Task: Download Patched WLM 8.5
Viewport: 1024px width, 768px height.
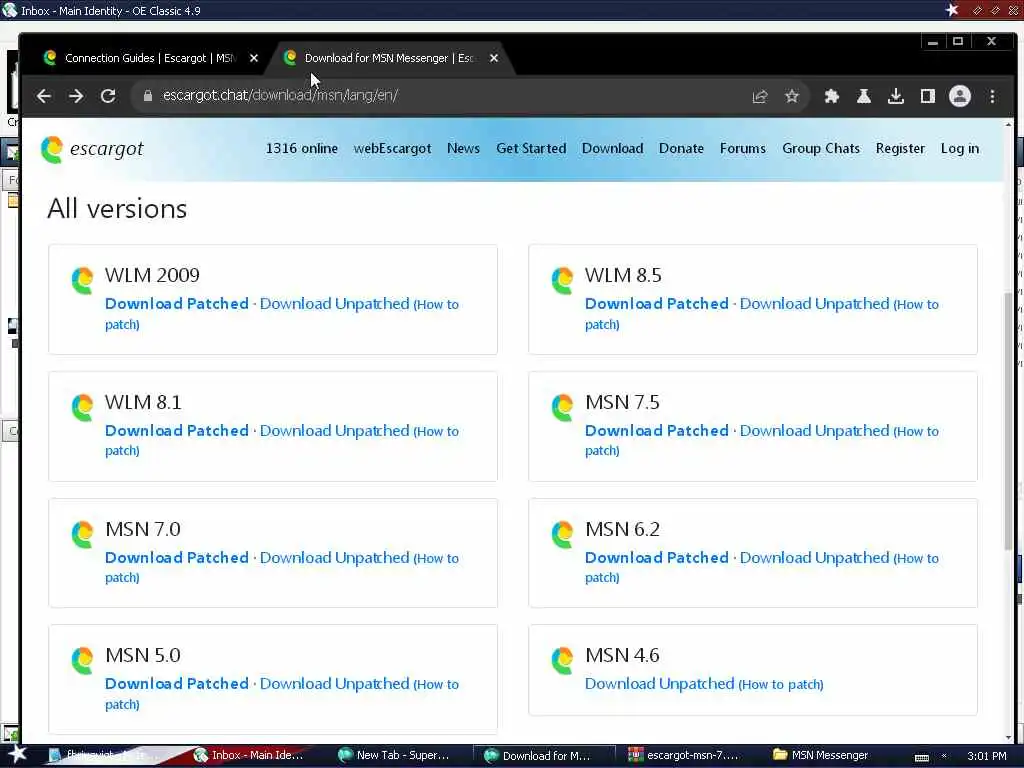Action: [x=657, y=304]
